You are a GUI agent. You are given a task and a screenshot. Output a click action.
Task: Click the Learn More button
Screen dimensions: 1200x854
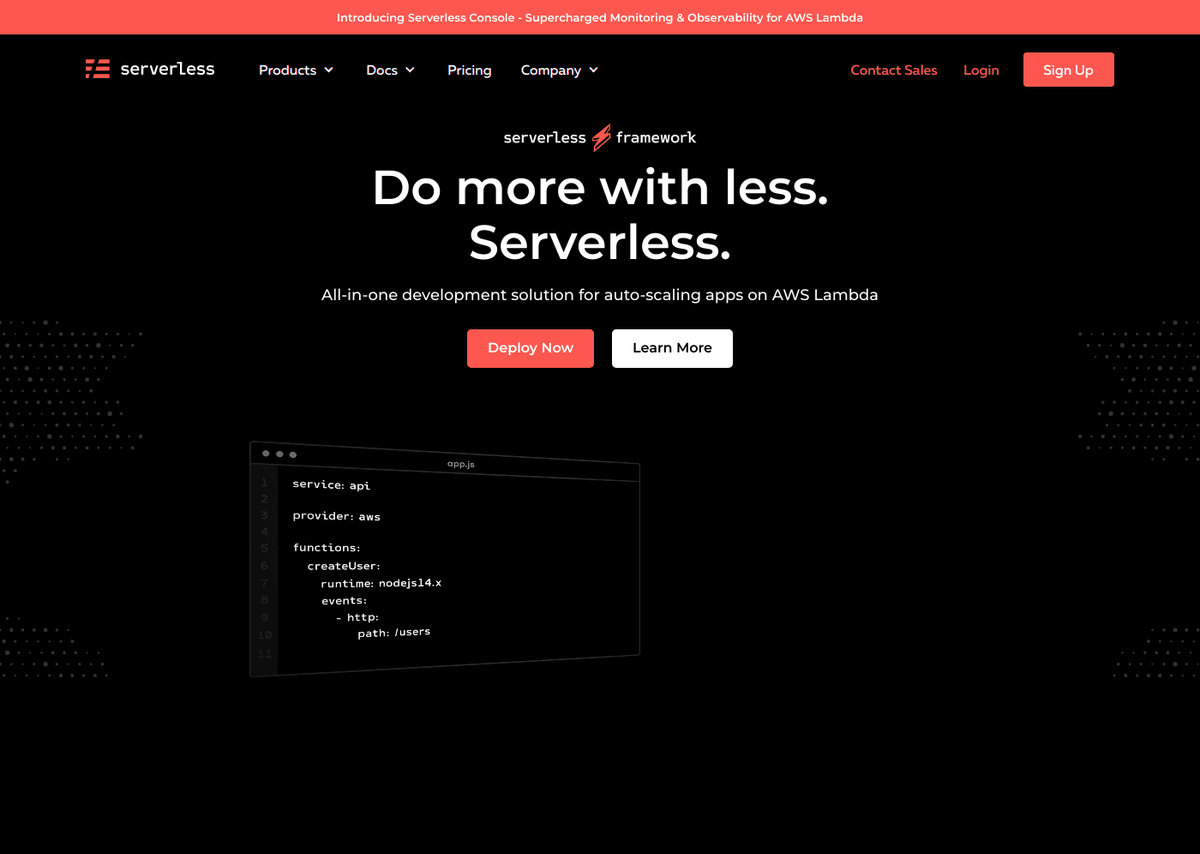click(x=672, y=348)
